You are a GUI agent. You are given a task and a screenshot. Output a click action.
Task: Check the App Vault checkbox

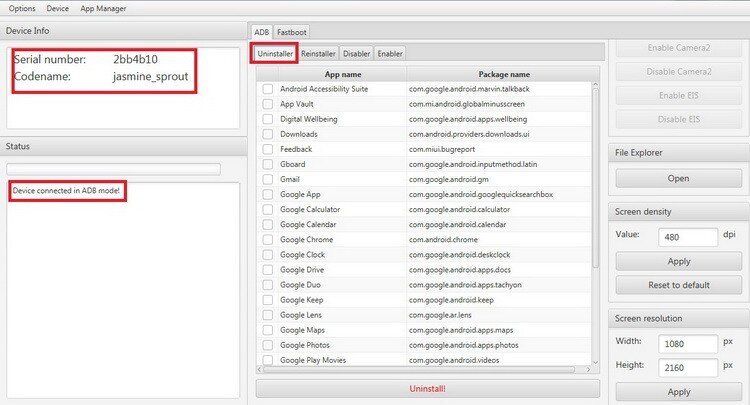pyautogui.click(x=268, y=104)
